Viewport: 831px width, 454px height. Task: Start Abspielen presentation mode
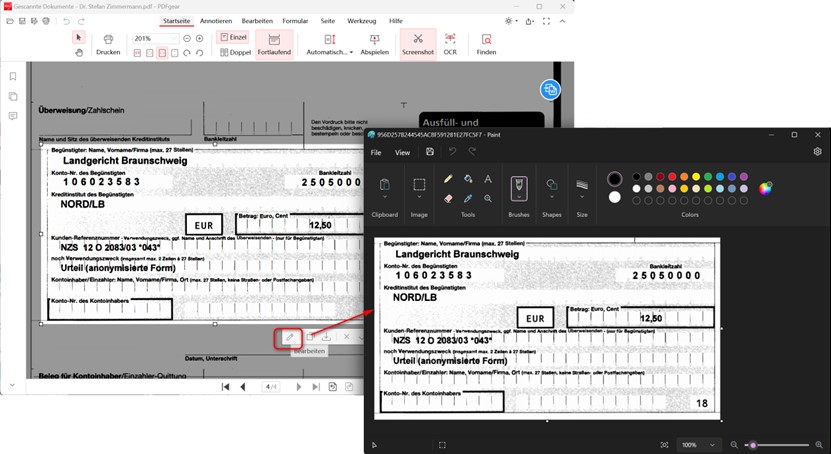tap(375, 44)
